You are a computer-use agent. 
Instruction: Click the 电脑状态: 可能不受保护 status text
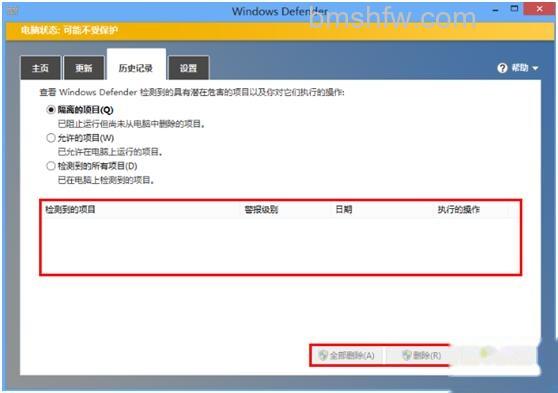pyautogui.click(x=69, y=30)
